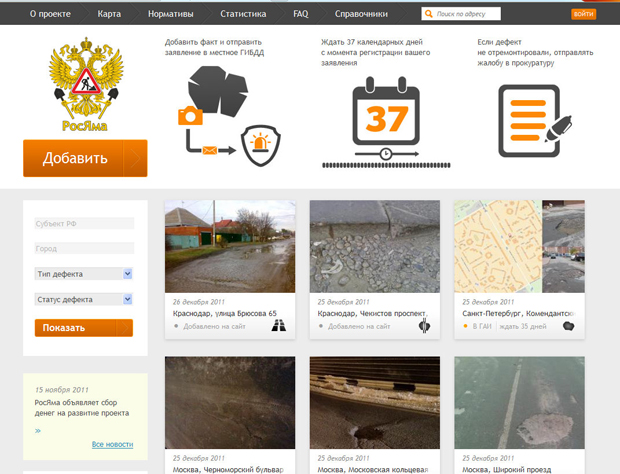Image resolution: width=620 pixels, height=474 pixels.
Task: Open the Карта menu item
Action: click(x=109, y=15)
